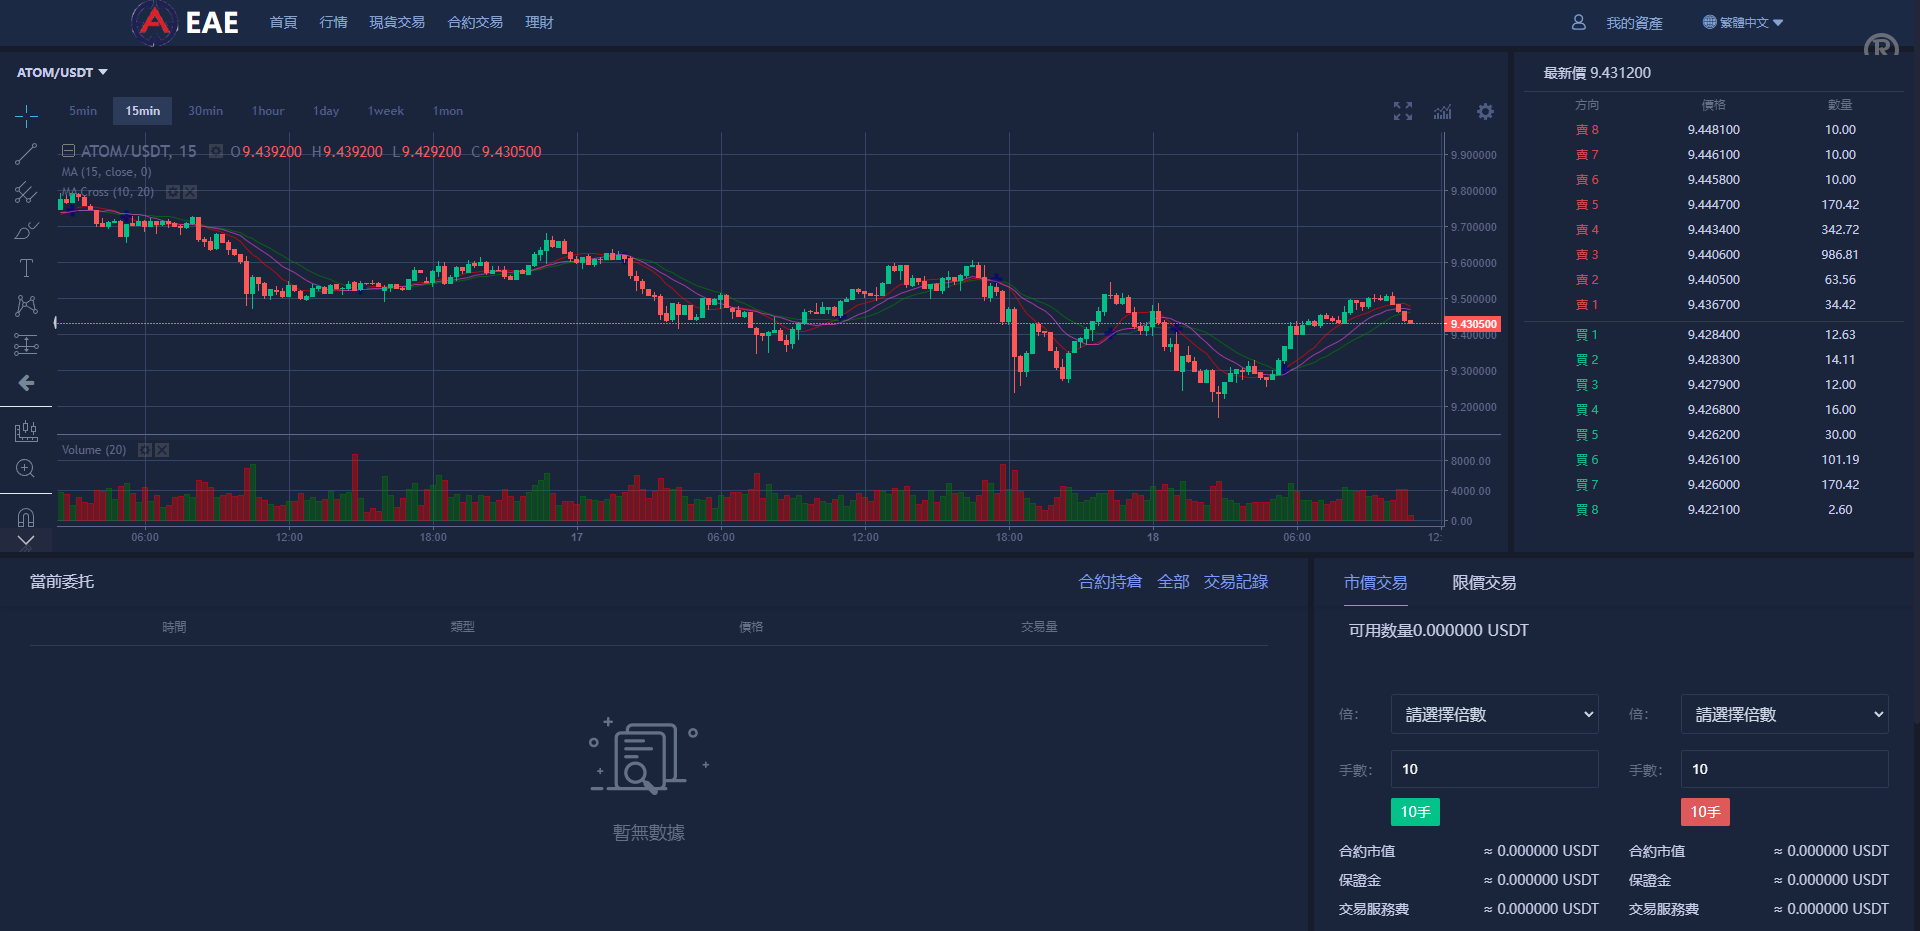Remove the Volume indicator overlay
The image size is (1920, 931).
click(162, 450)
